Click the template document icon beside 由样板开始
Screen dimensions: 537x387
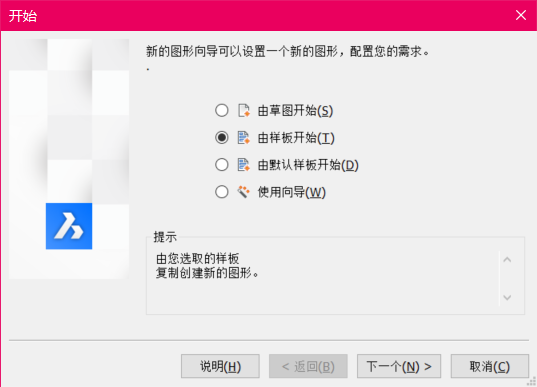pyautogui.click(x=244, y=138)
